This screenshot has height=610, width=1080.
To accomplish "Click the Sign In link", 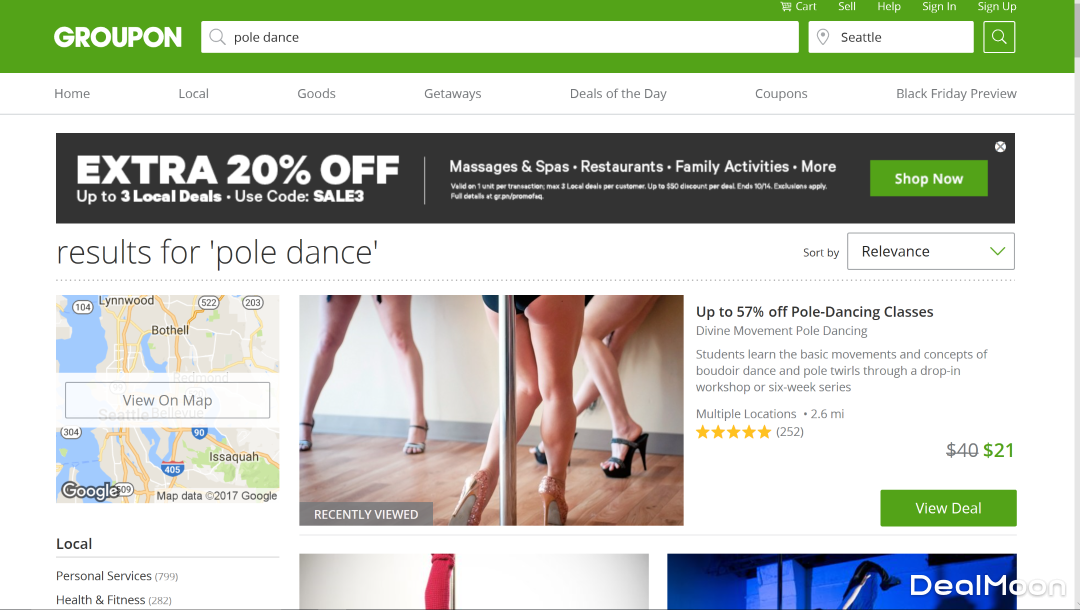I will pos(939,7).
